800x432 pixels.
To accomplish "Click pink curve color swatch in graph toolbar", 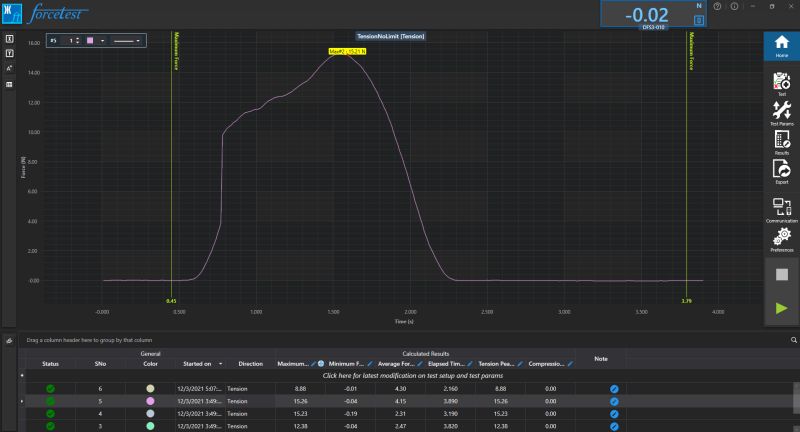I will (x=90, y=40).
